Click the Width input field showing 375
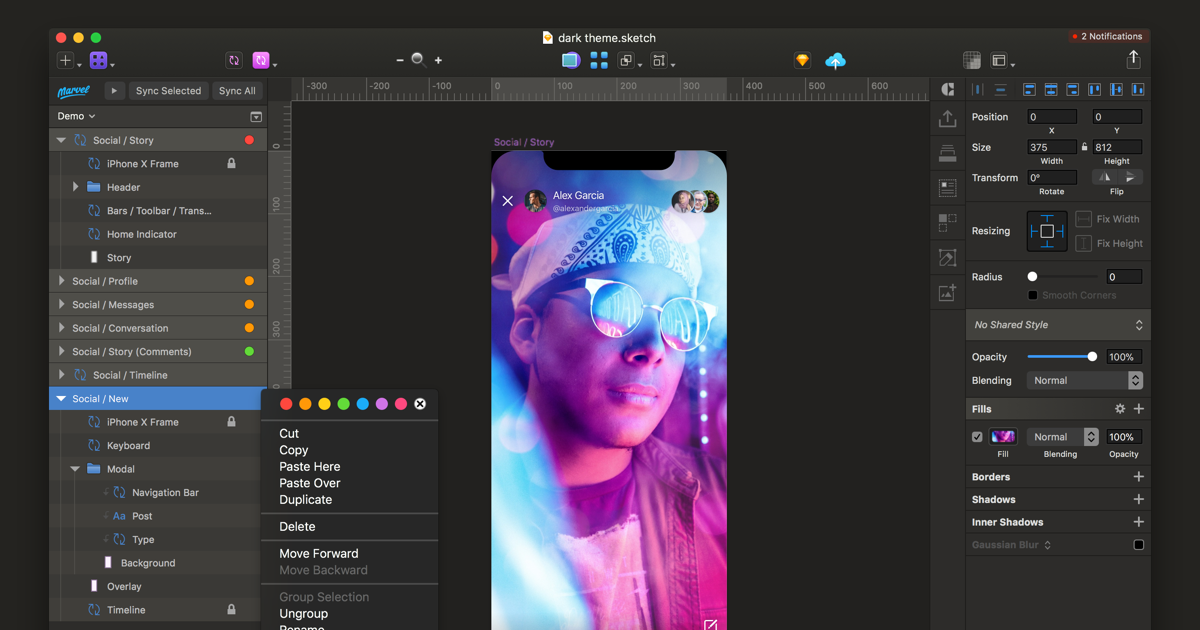This screenshot has width=1200, height=630. point(1051,146)
